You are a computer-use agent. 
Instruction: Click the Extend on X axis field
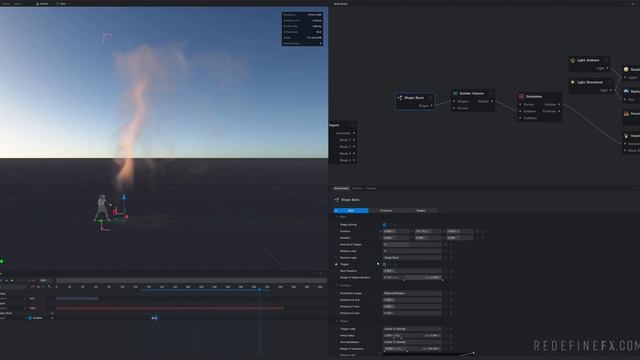412,300
